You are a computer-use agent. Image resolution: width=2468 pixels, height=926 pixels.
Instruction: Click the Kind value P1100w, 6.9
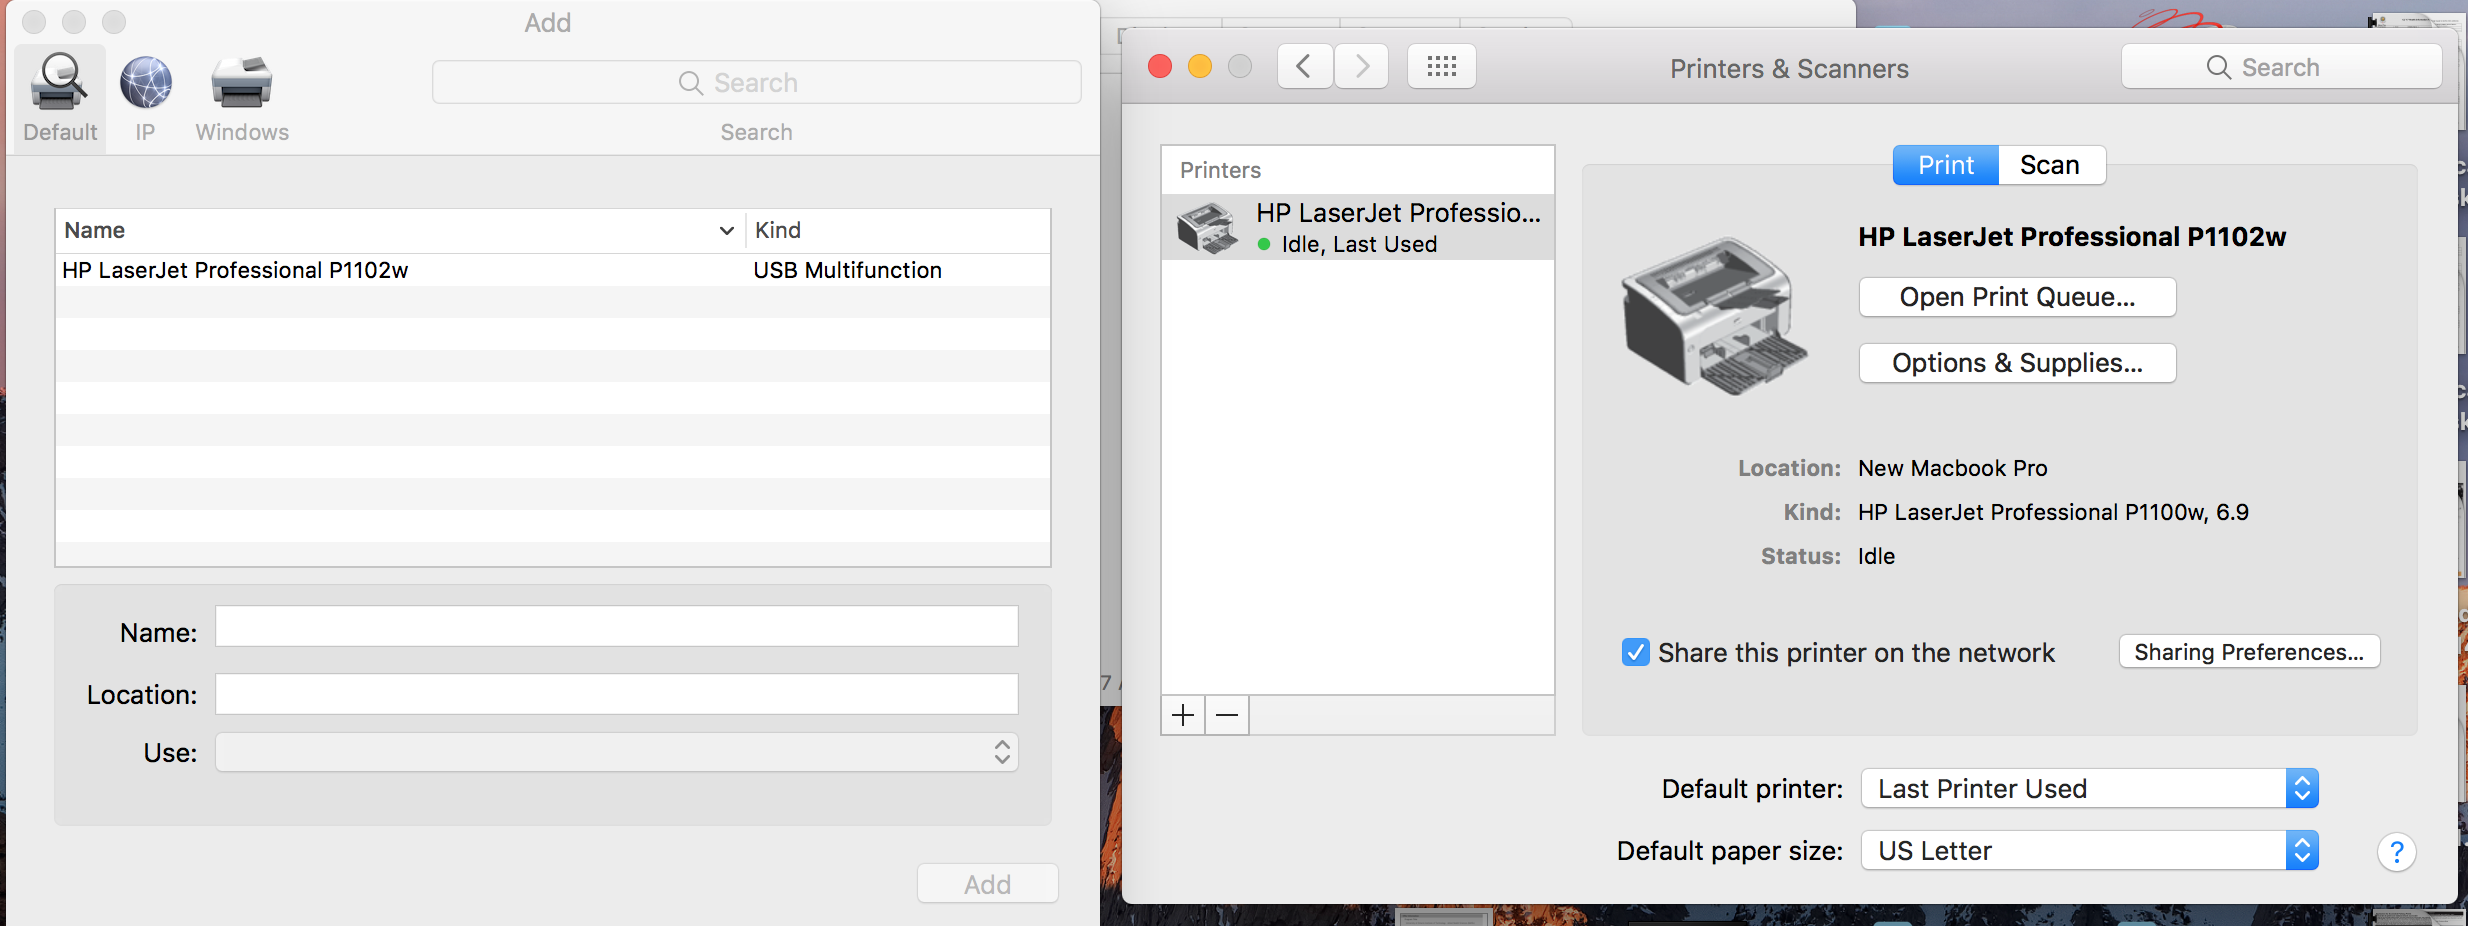2054,512
